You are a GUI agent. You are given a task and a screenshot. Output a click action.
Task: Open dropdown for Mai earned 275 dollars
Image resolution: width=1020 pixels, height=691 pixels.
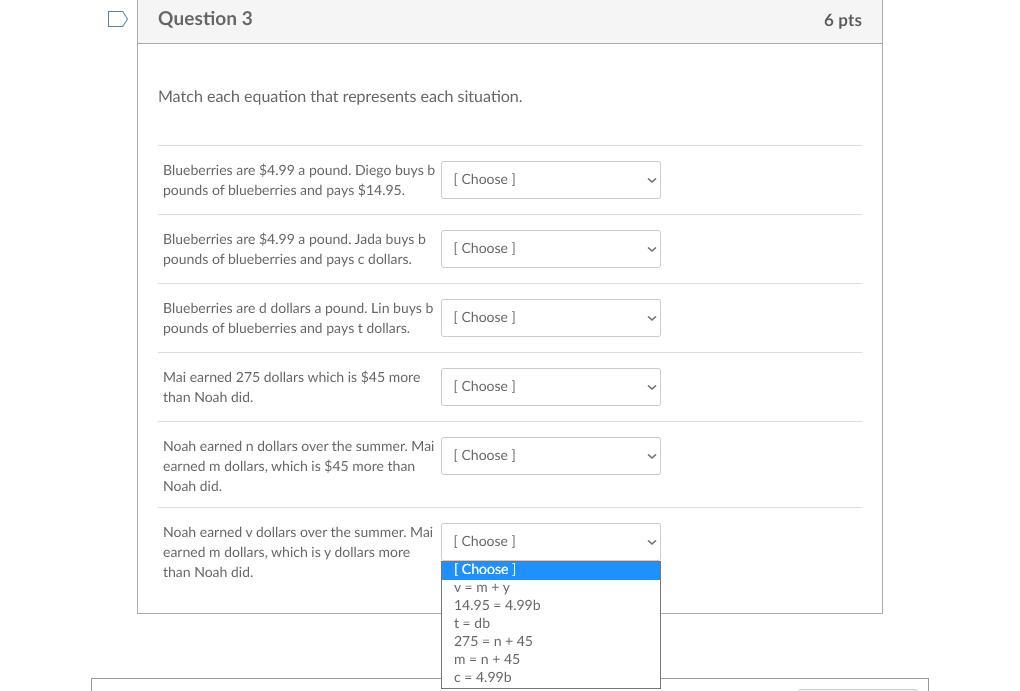point(550,387)
